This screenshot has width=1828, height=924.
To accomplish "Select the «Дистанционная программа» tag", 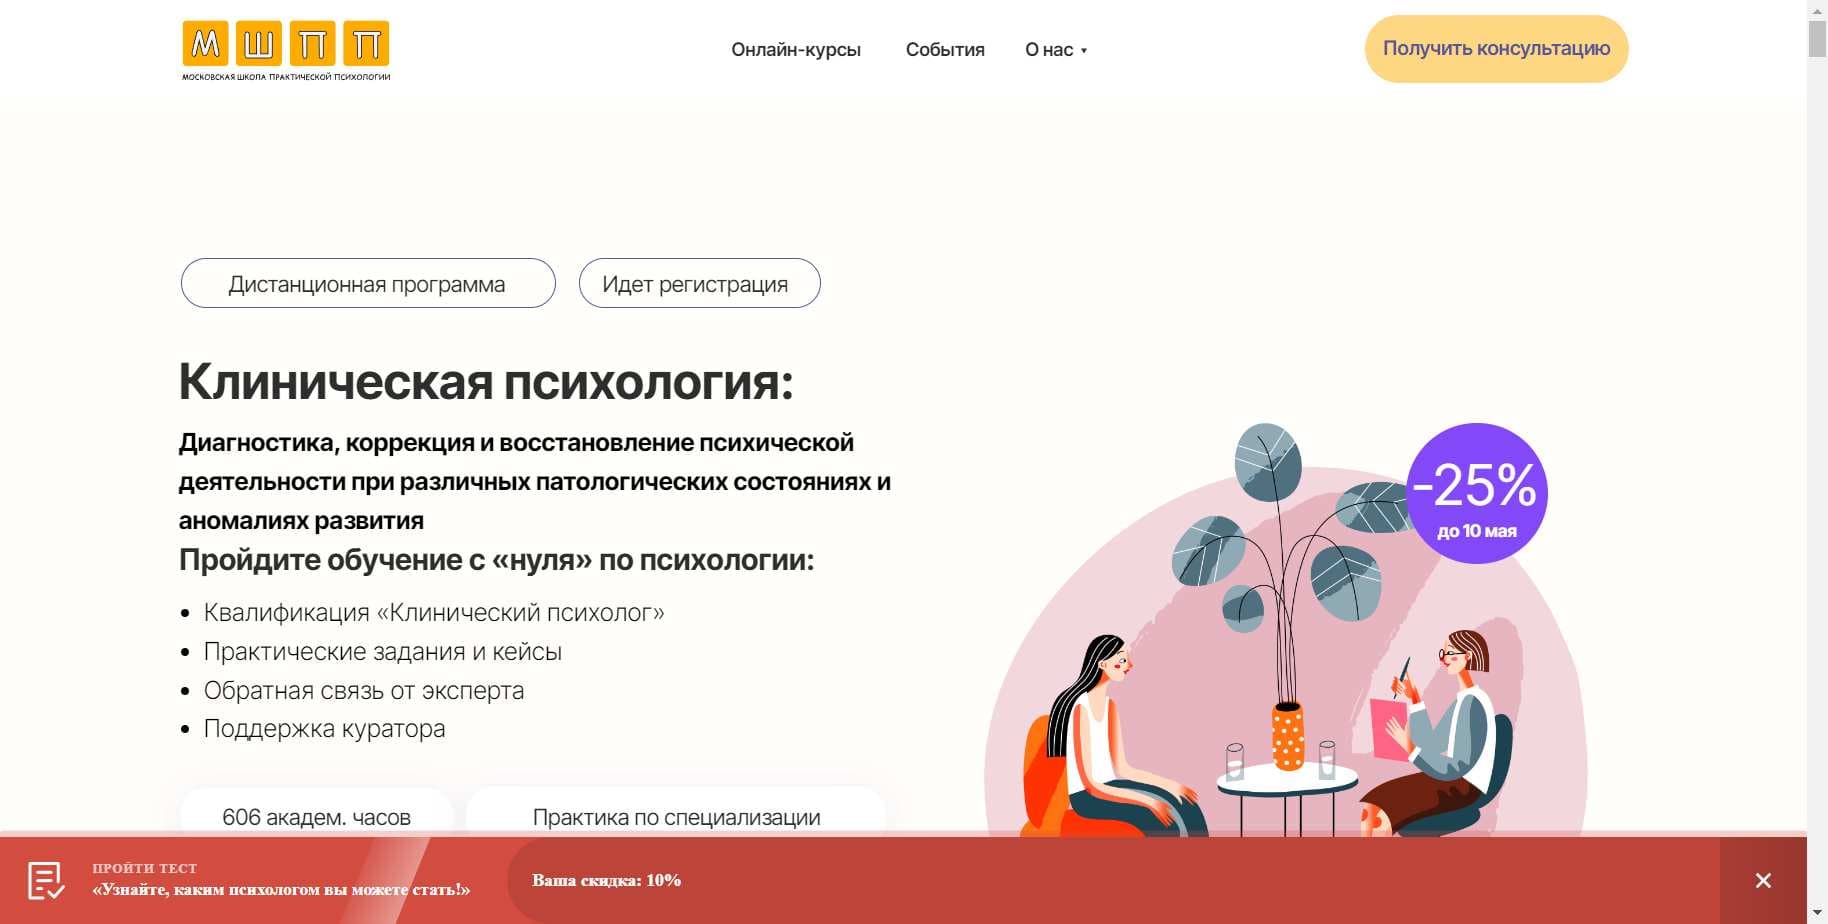I will [x=367, y=284].
